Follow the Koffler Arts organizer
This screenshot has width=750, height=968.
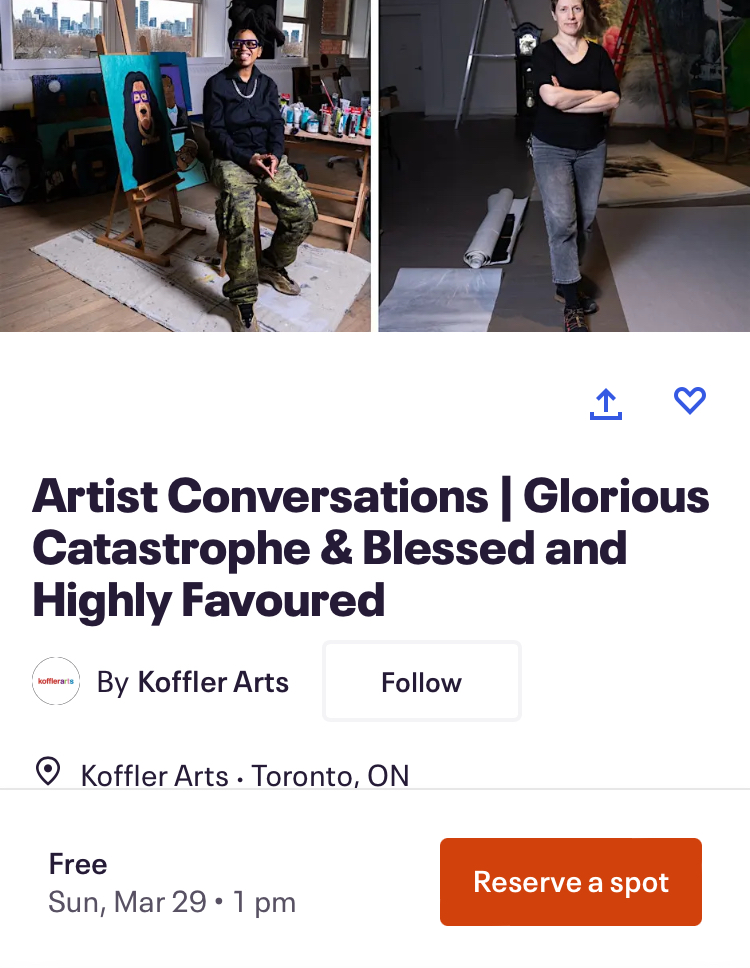pyautogui.click(x=421, y=682)
